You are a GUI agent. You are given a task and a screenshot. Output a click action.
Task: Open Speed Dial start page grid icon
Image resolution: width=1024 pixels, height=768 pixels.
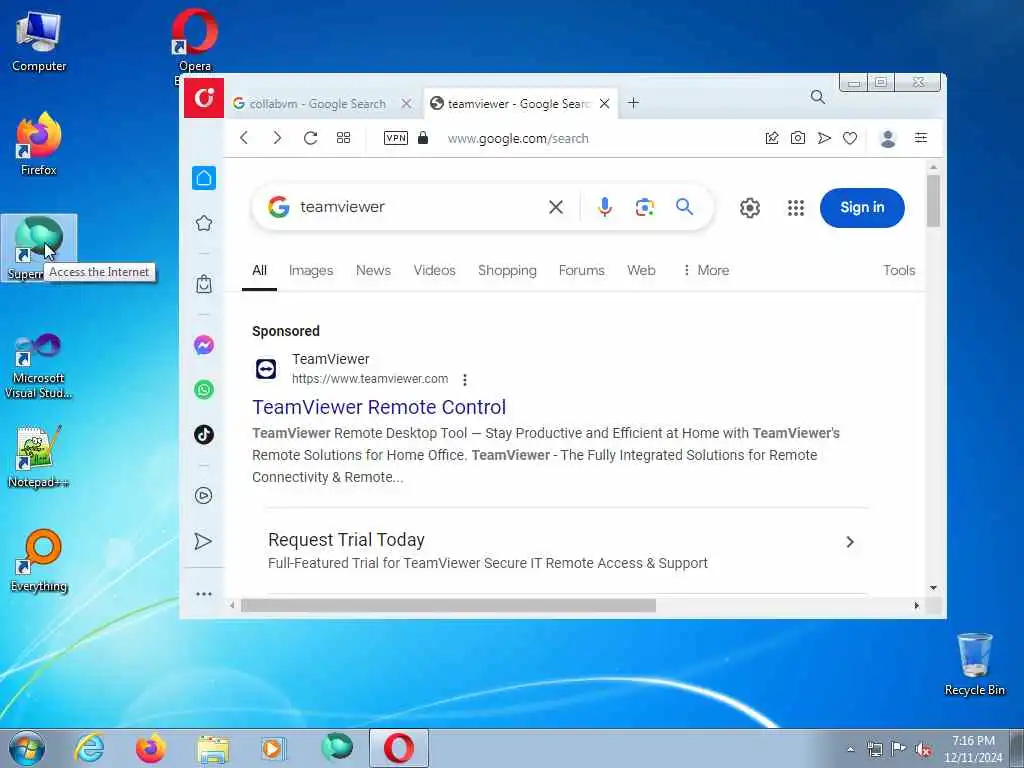pos(344,138)
